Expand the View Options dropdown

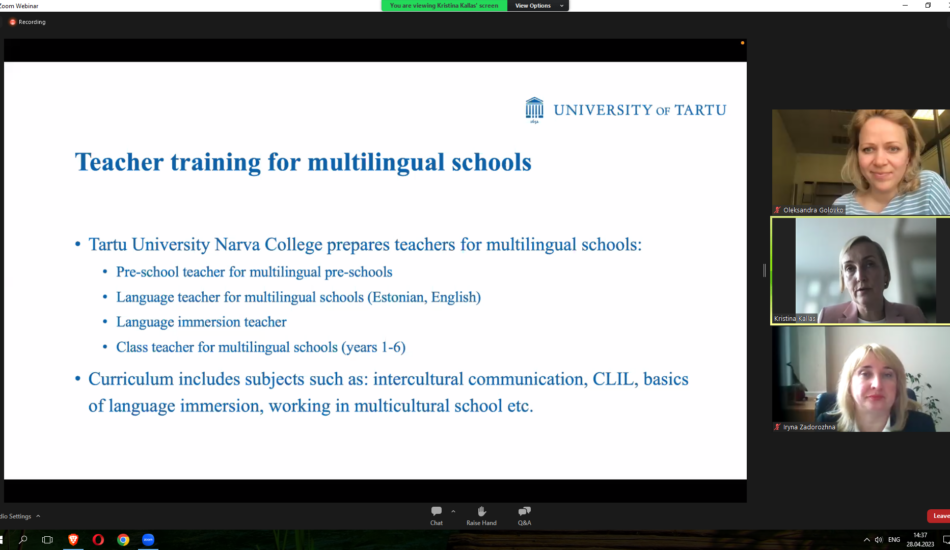(x=536, y=6)
